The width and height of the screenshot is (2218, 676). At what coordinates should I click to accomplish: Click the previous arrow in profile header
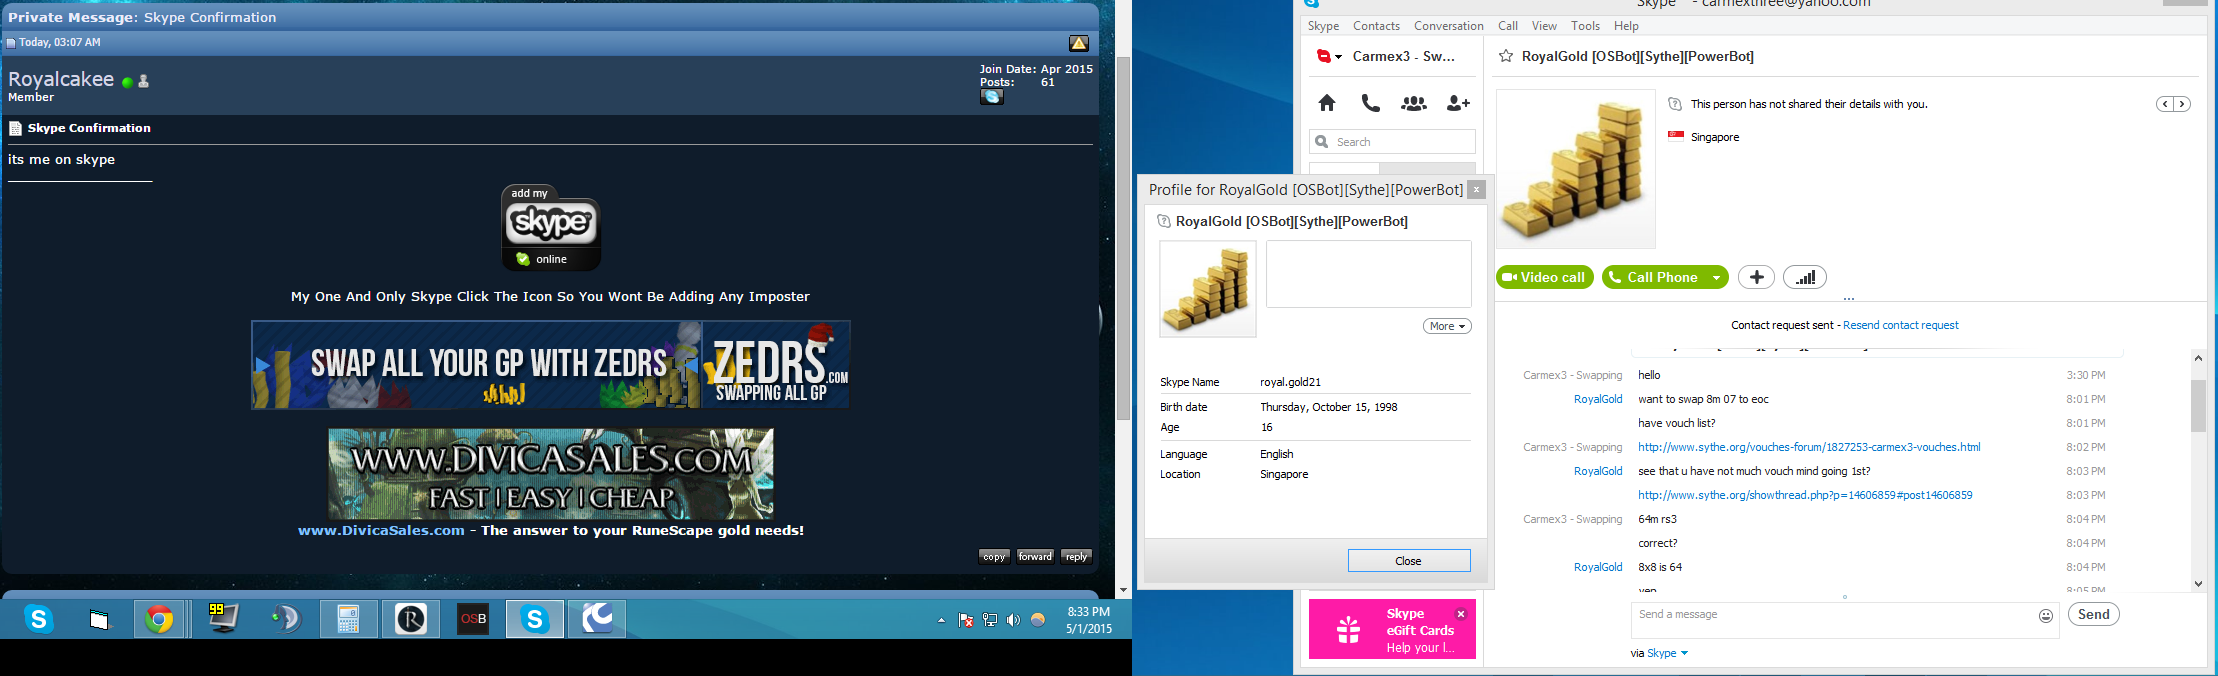tap(2165, 104)
